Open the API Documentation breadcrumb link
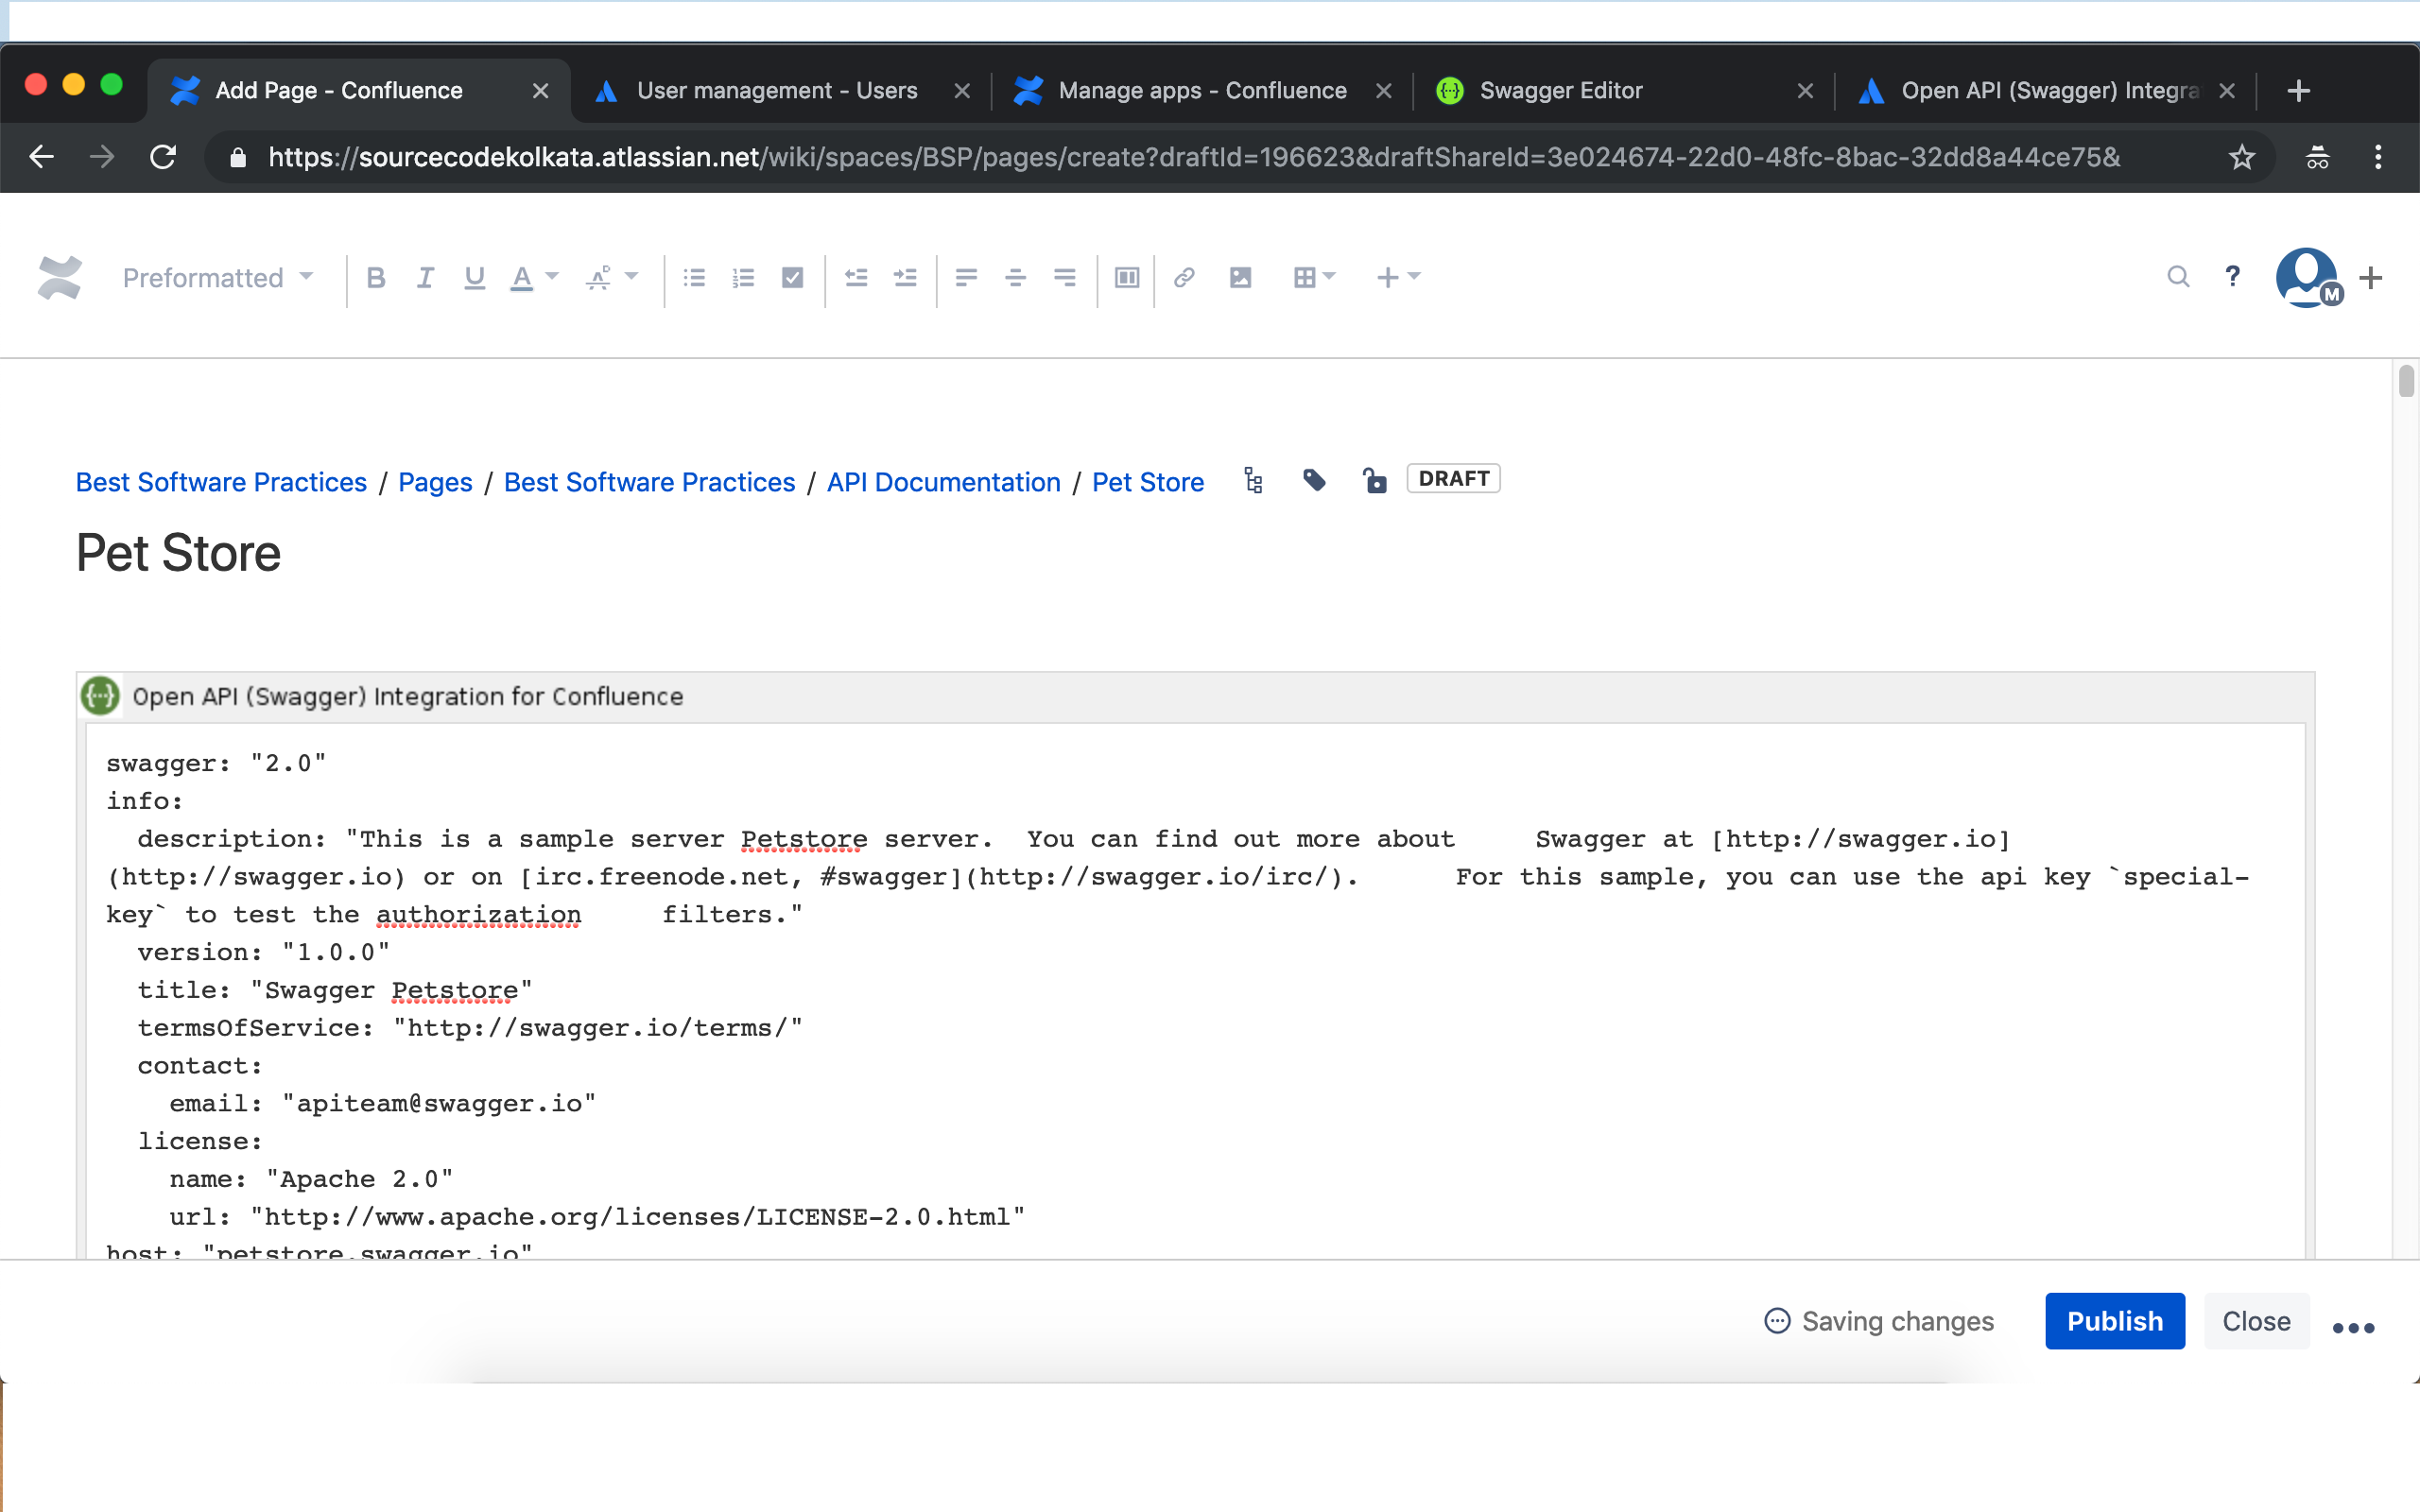Viewport: 2420px width, 1512px height. 942,482
